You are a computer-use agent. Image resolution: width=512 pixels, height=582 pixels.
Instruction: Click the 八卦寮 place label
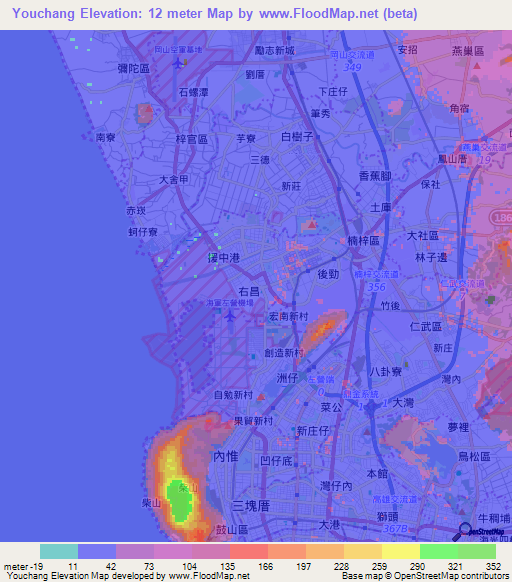[385, 372]
